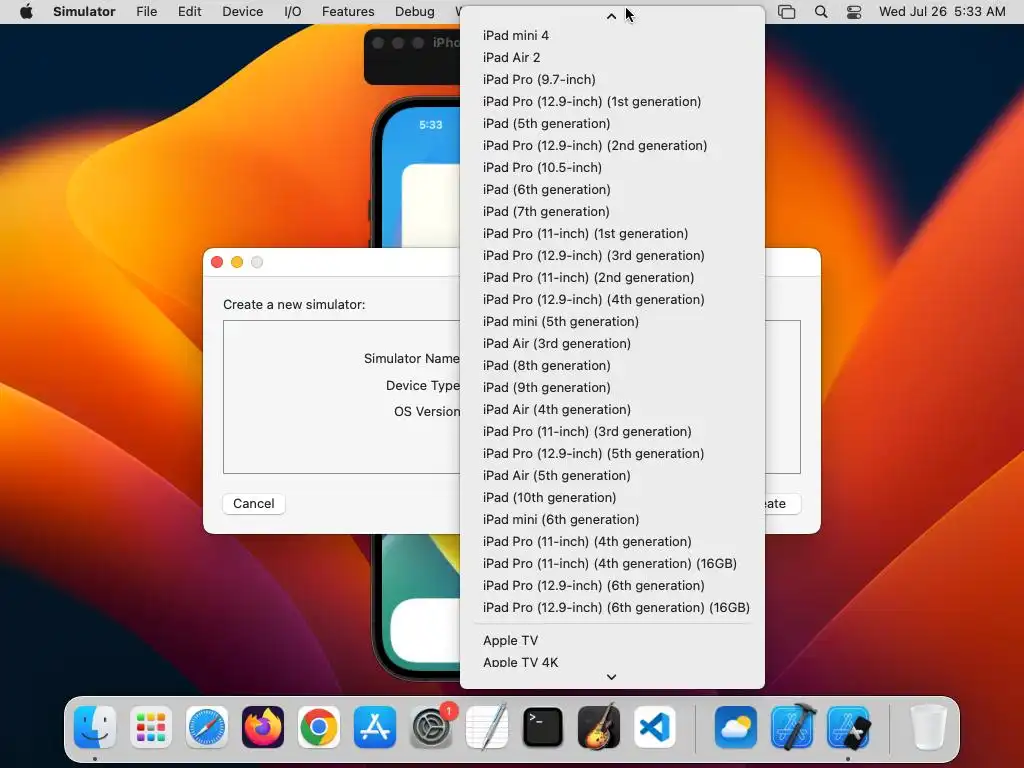Choose iPad mini (5th generation)
Screen dimensions: 1024x768
[613, 321]
